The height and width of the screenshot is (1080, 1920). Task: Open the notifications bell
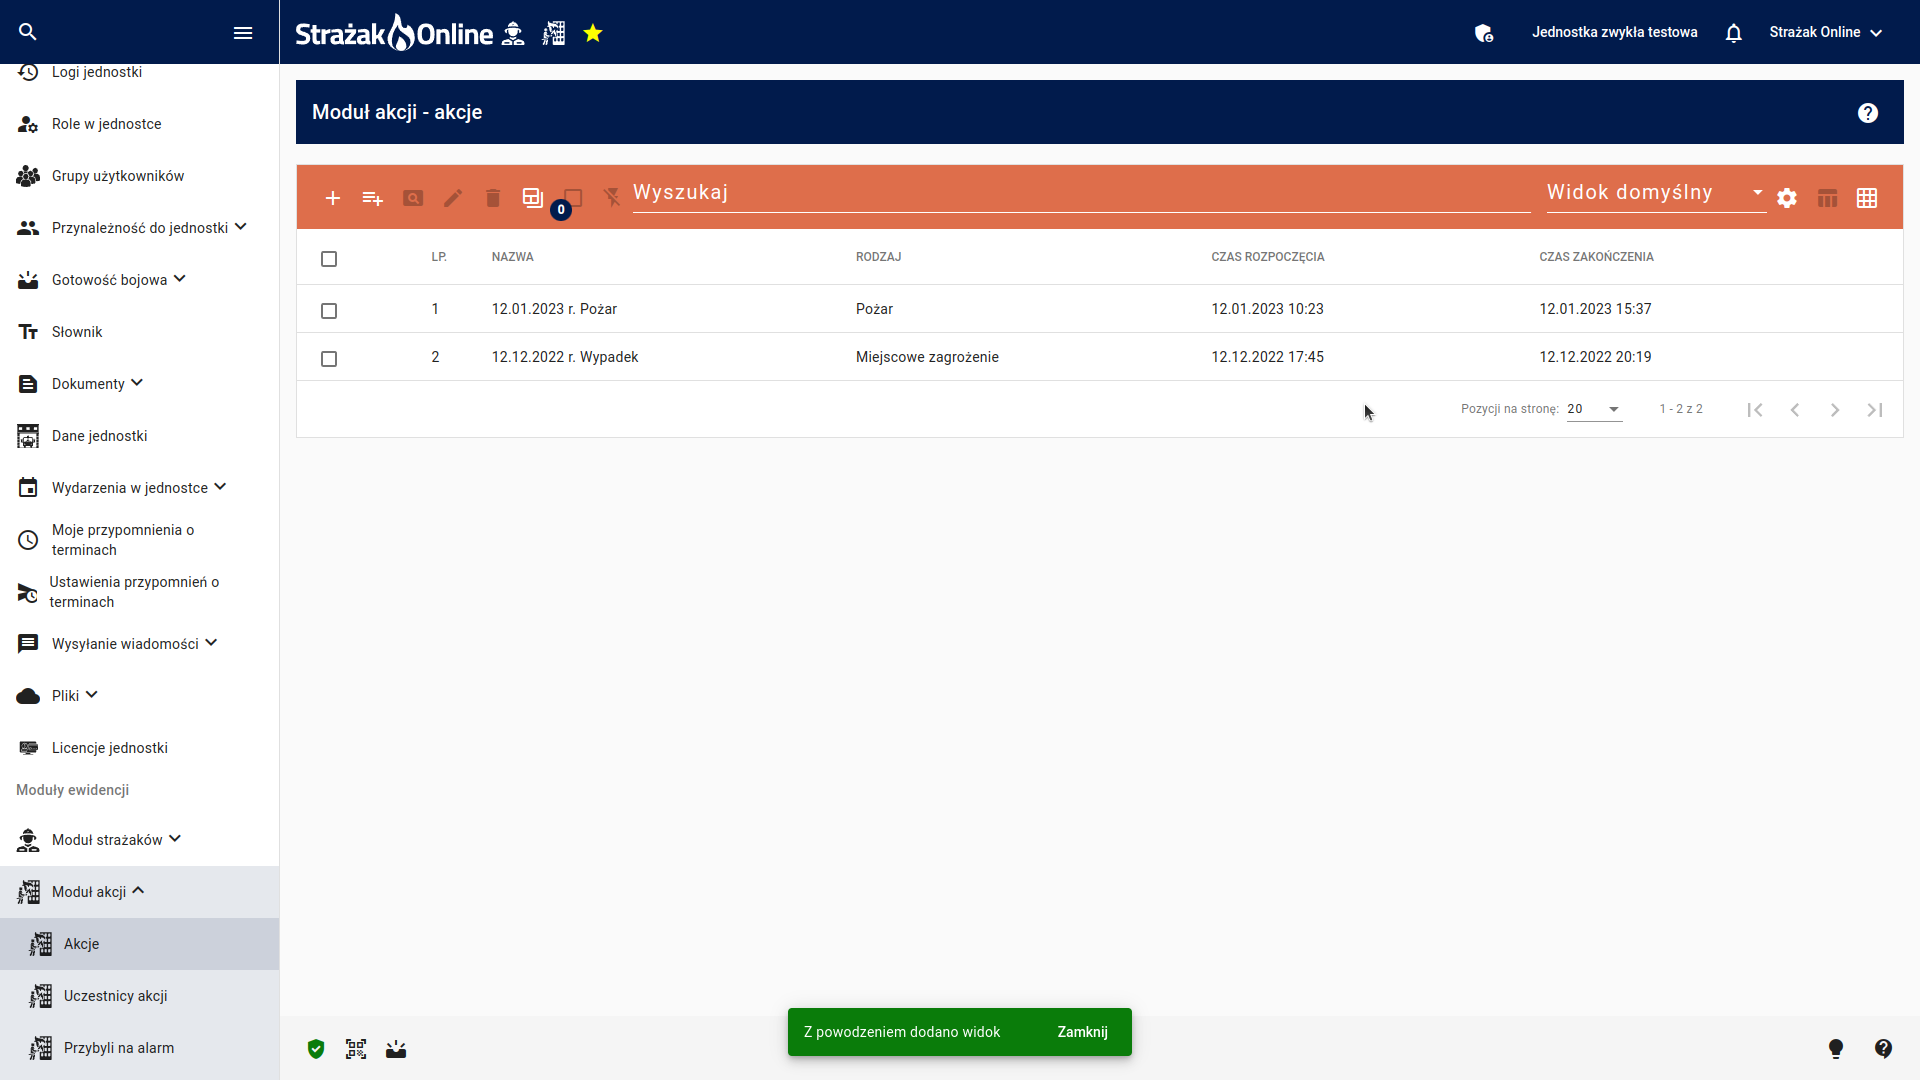[x=1734, y=33]
